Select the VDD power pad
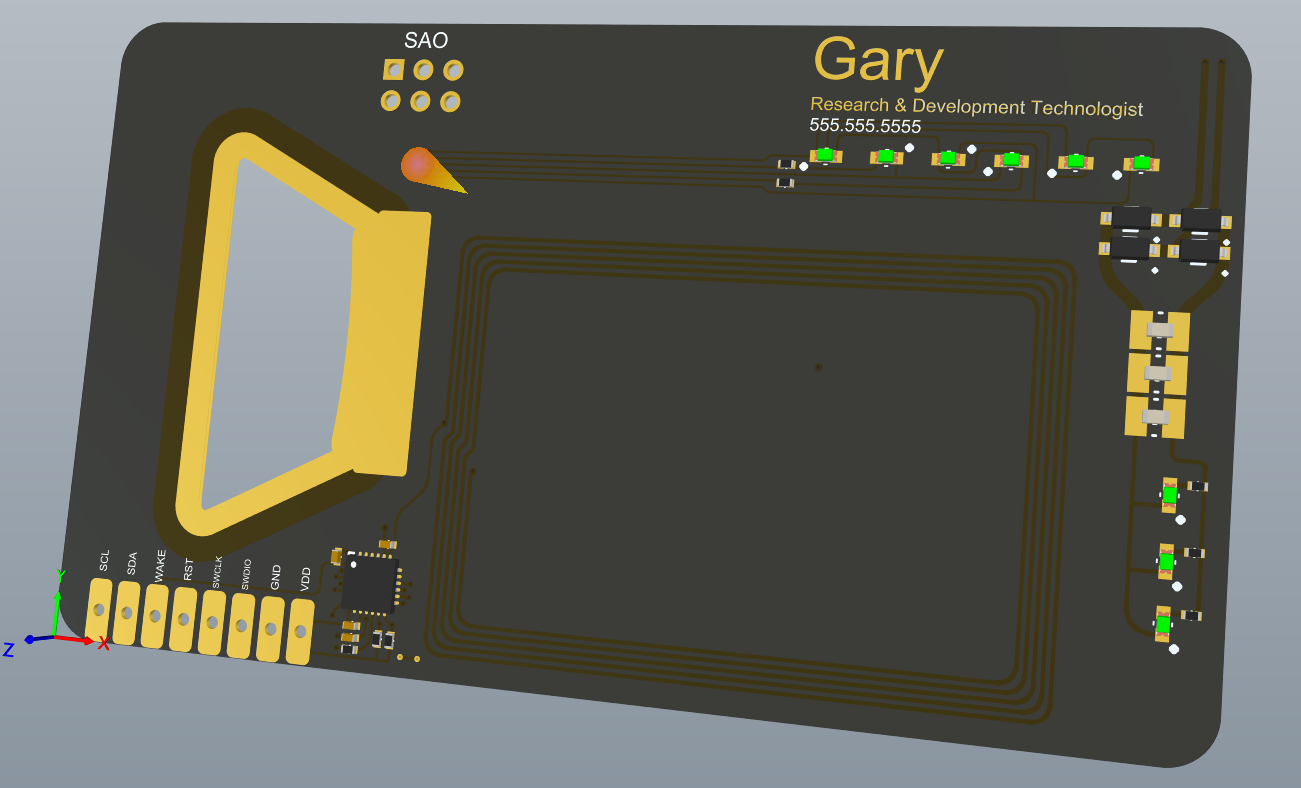 299,632
